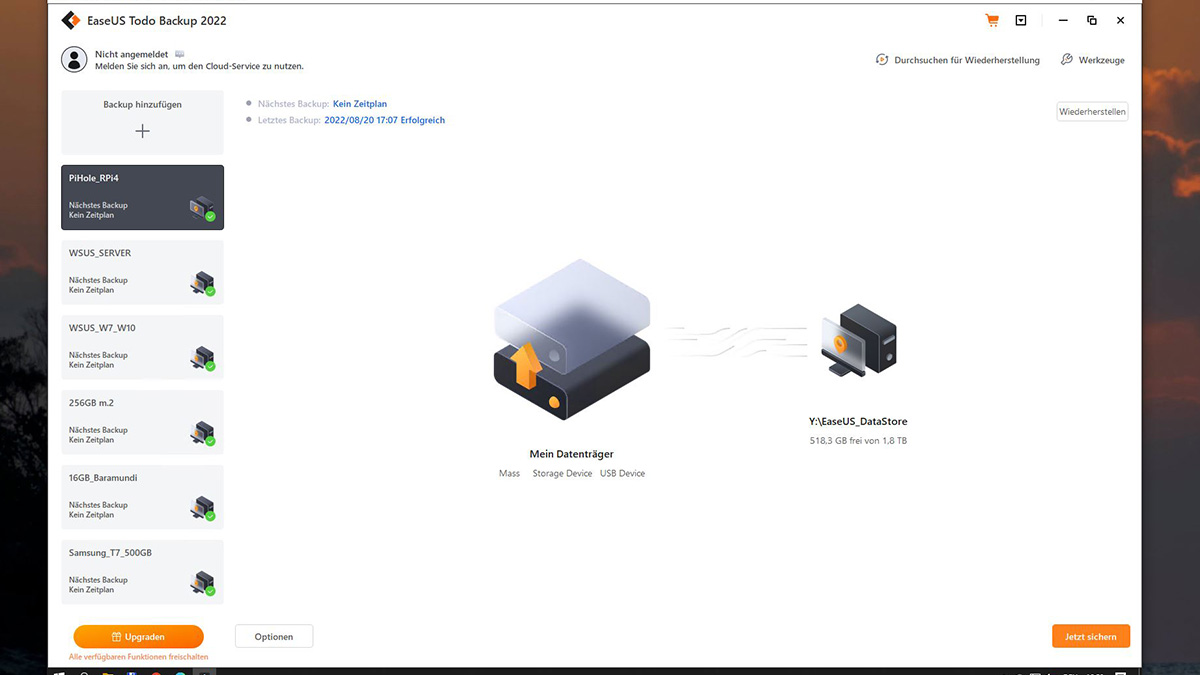Click the WSUS_SERVER backup device icon

point(203,283)
